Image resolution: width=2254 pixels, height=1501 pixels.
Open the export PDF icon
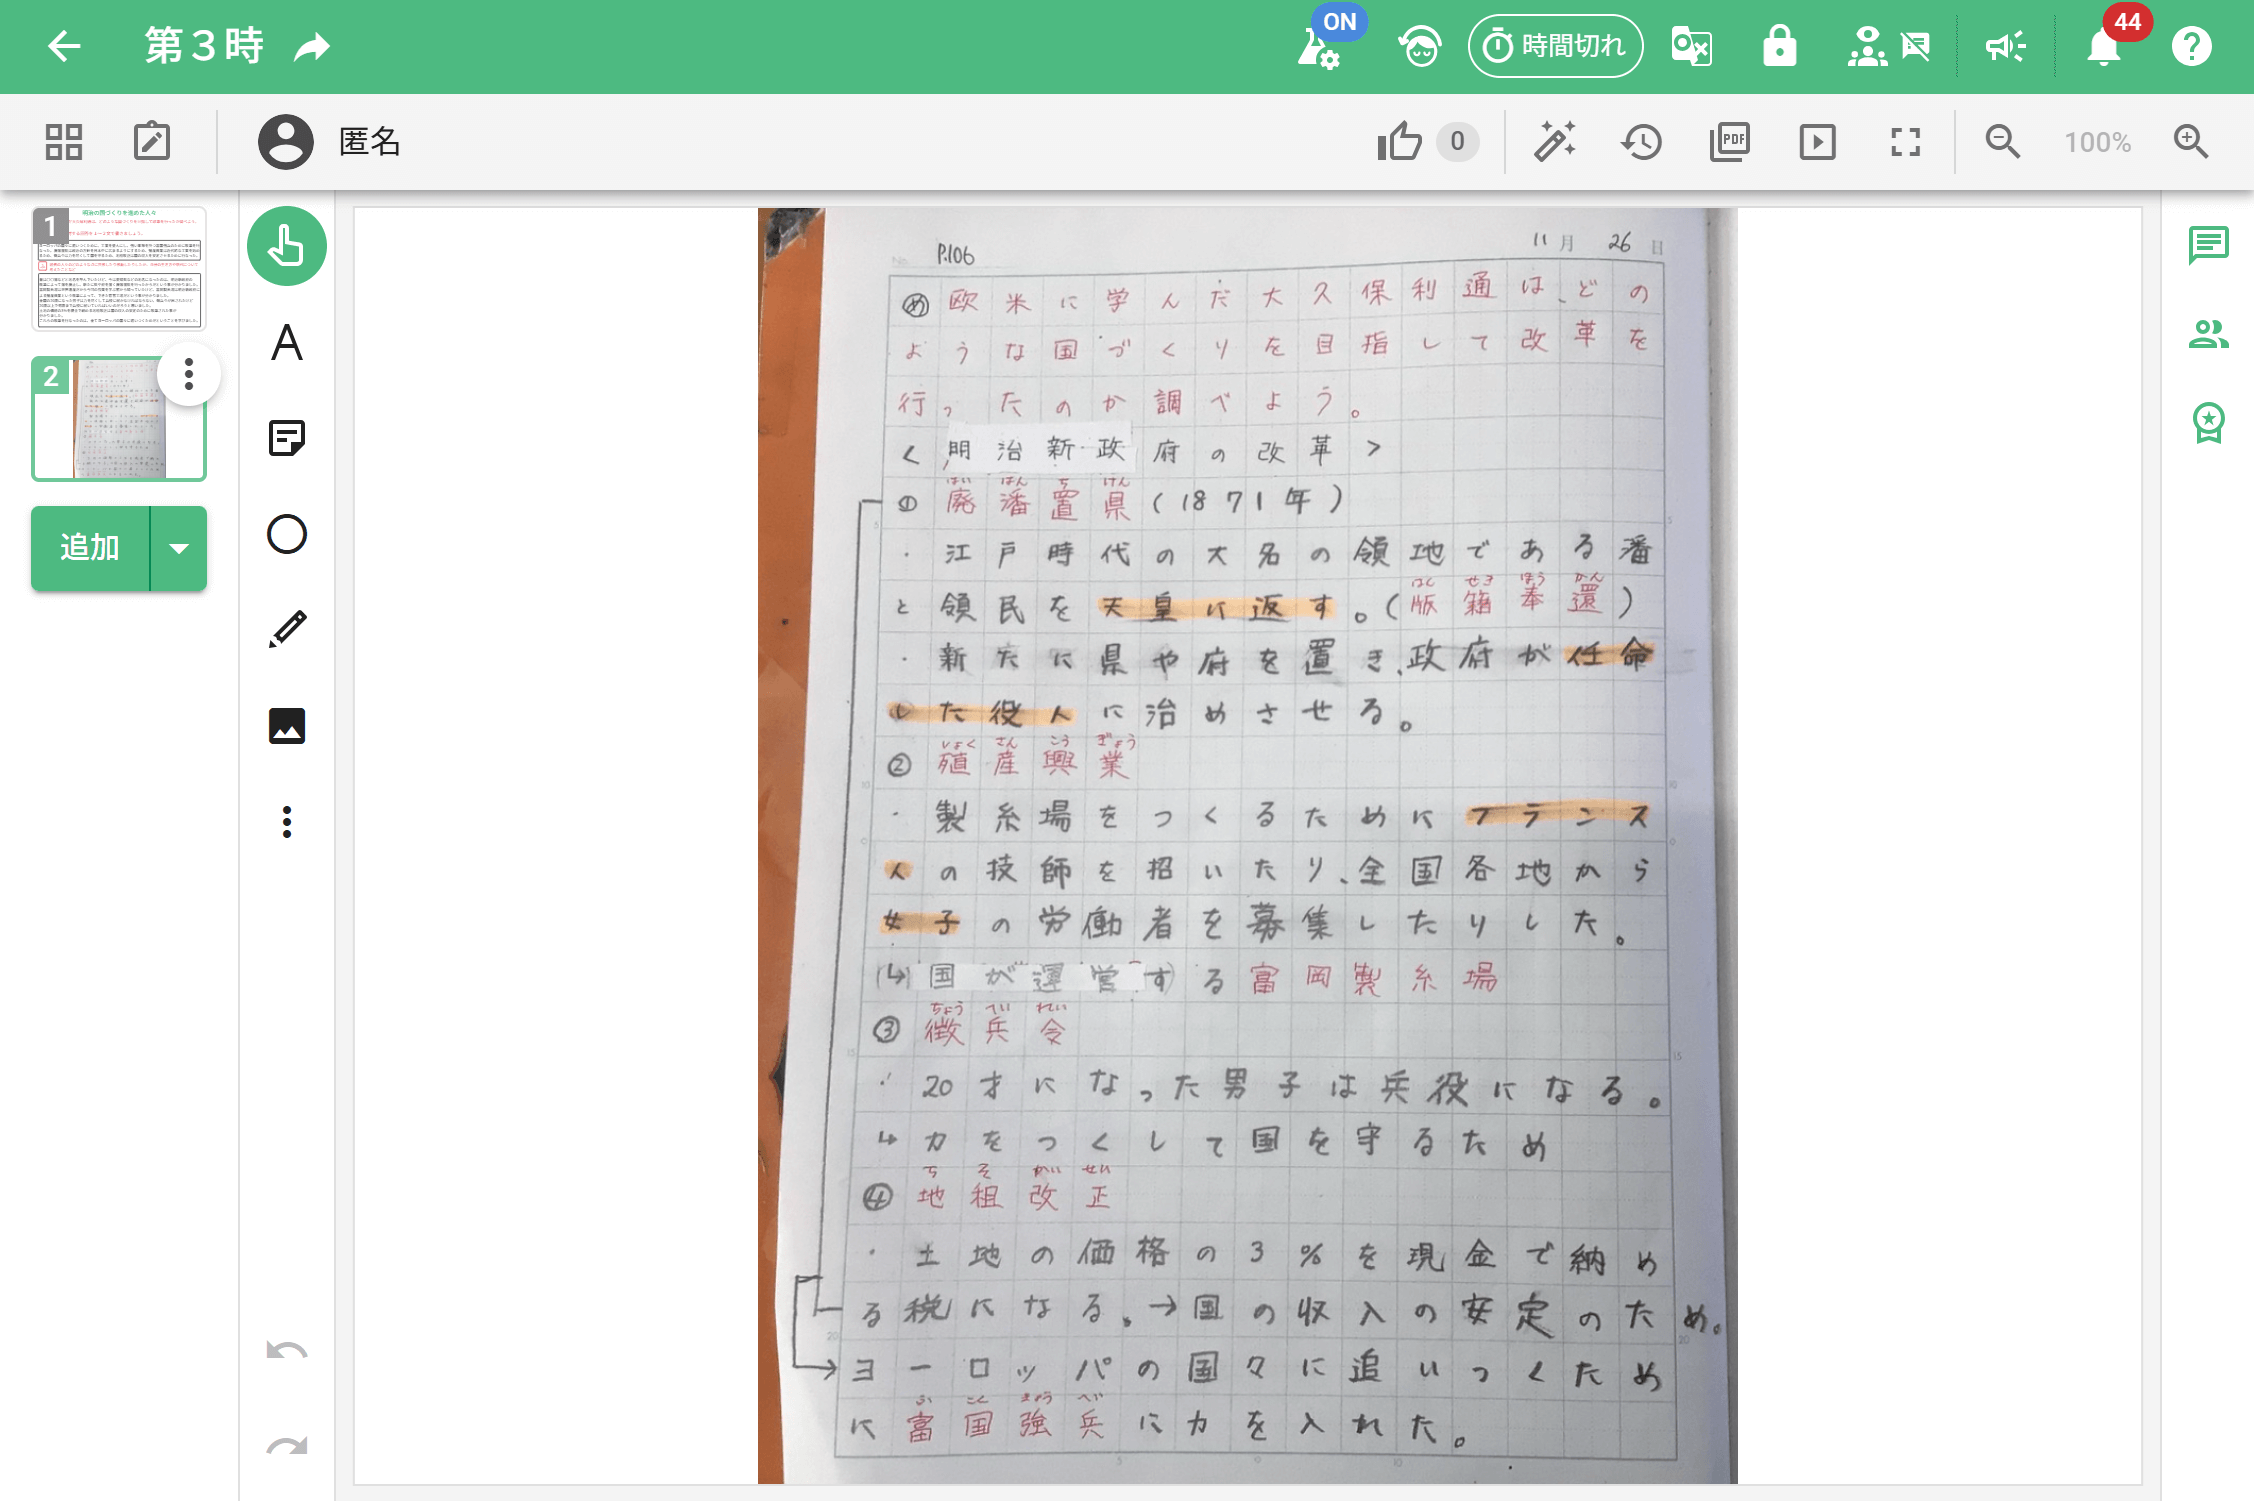coord(1729,142)
